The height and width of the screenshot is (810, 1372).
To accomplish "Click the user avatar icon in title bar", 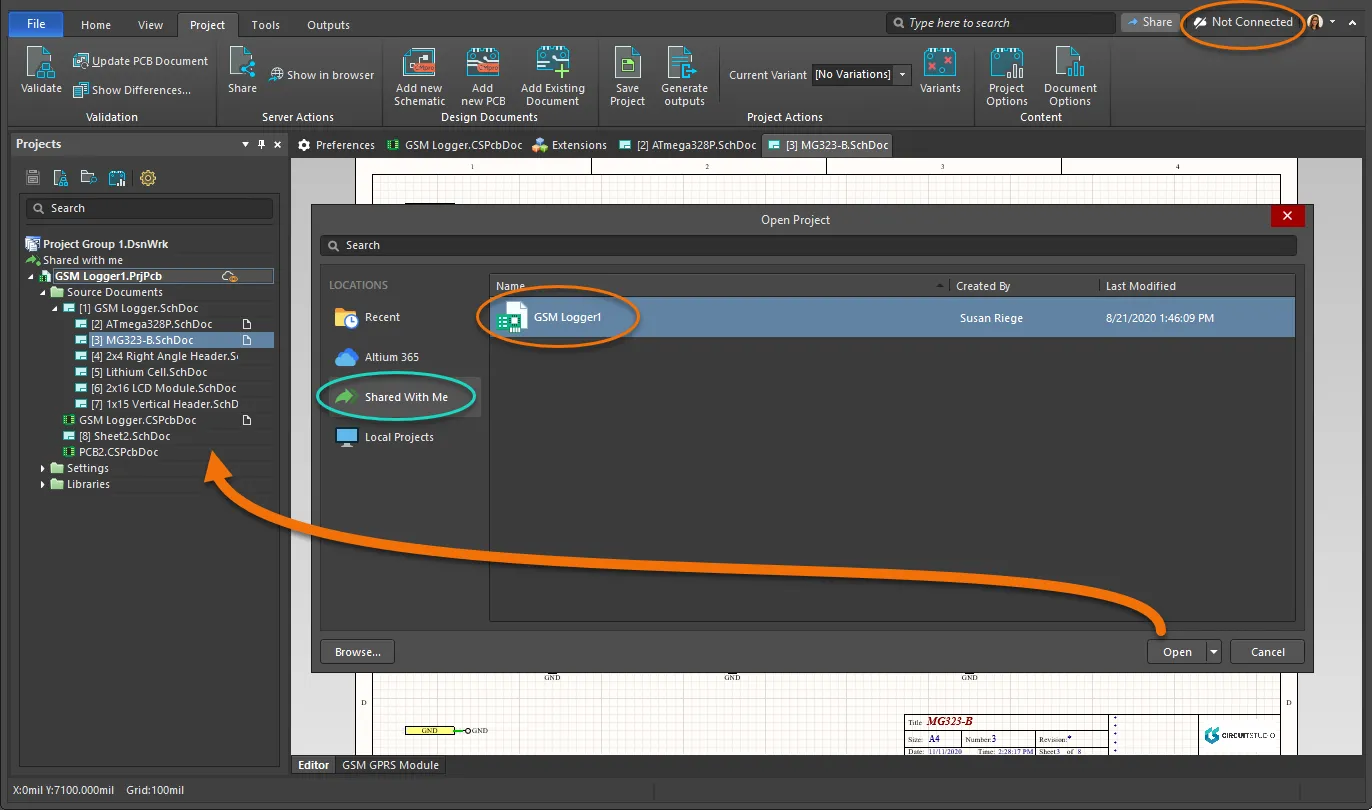I will tap(1315, 22).
